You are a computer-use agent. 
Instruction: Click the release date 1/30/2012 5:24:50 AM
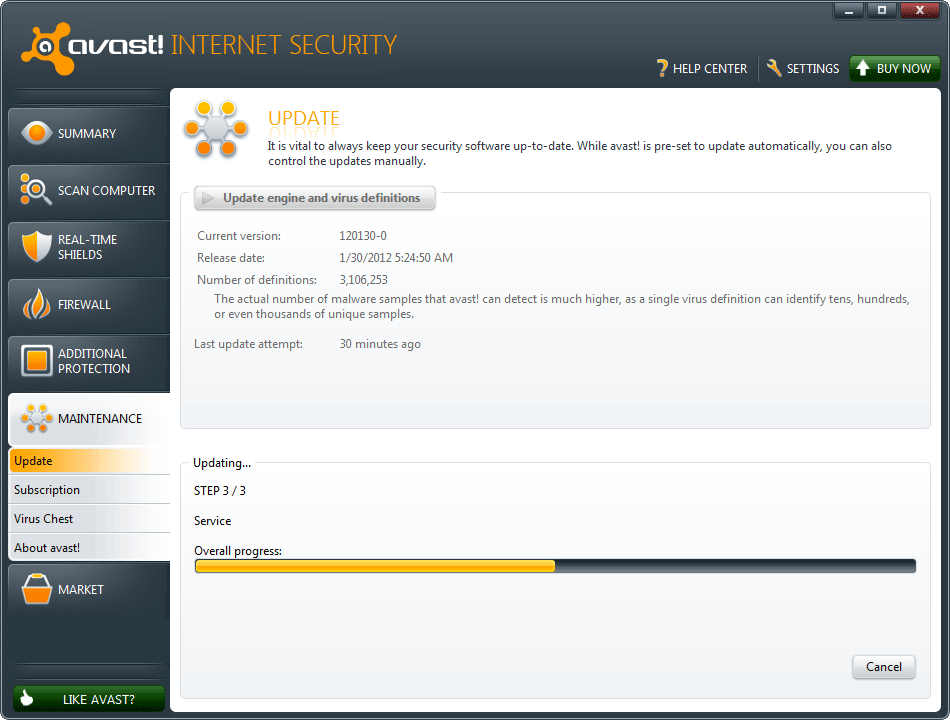396,258
